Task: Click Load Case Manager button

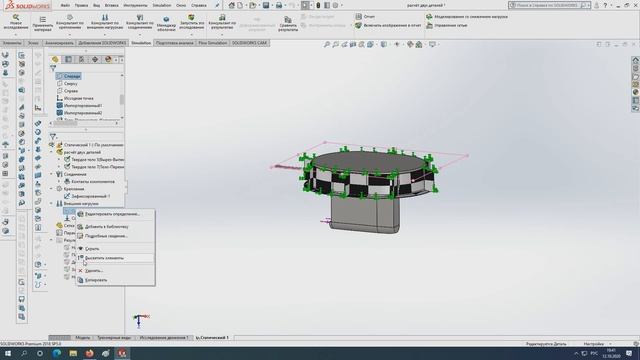Action: (x=467, y=17)
